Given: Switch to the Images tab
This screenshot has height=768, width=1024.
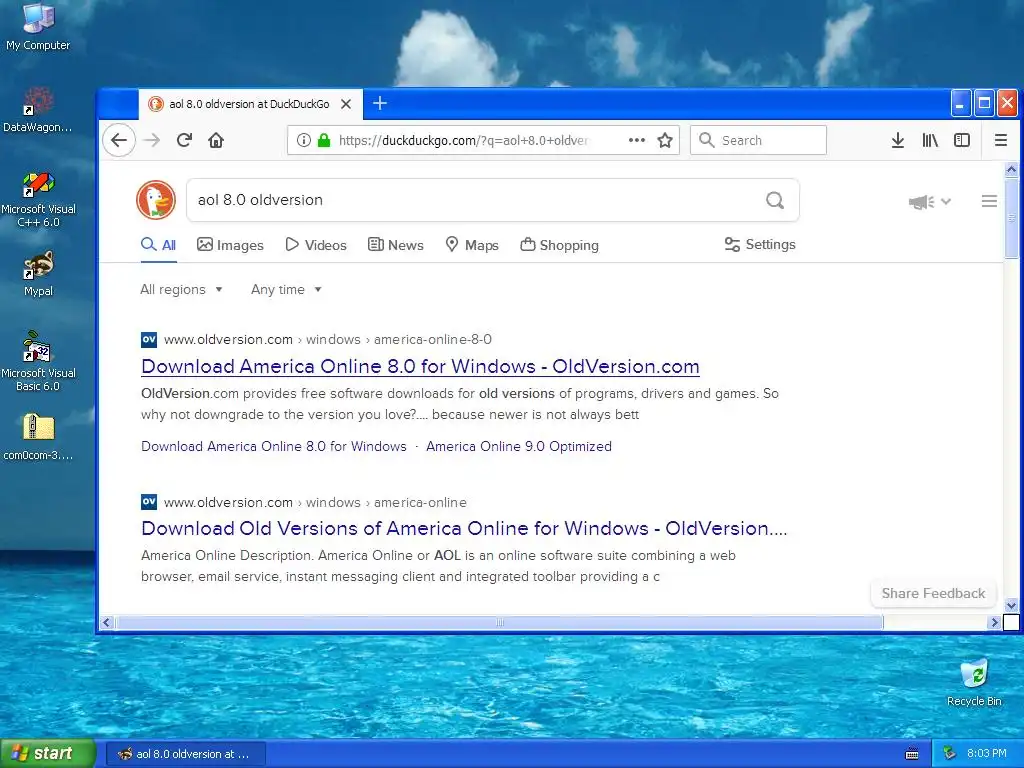Looking at the screenshot, I should (231, 245).
